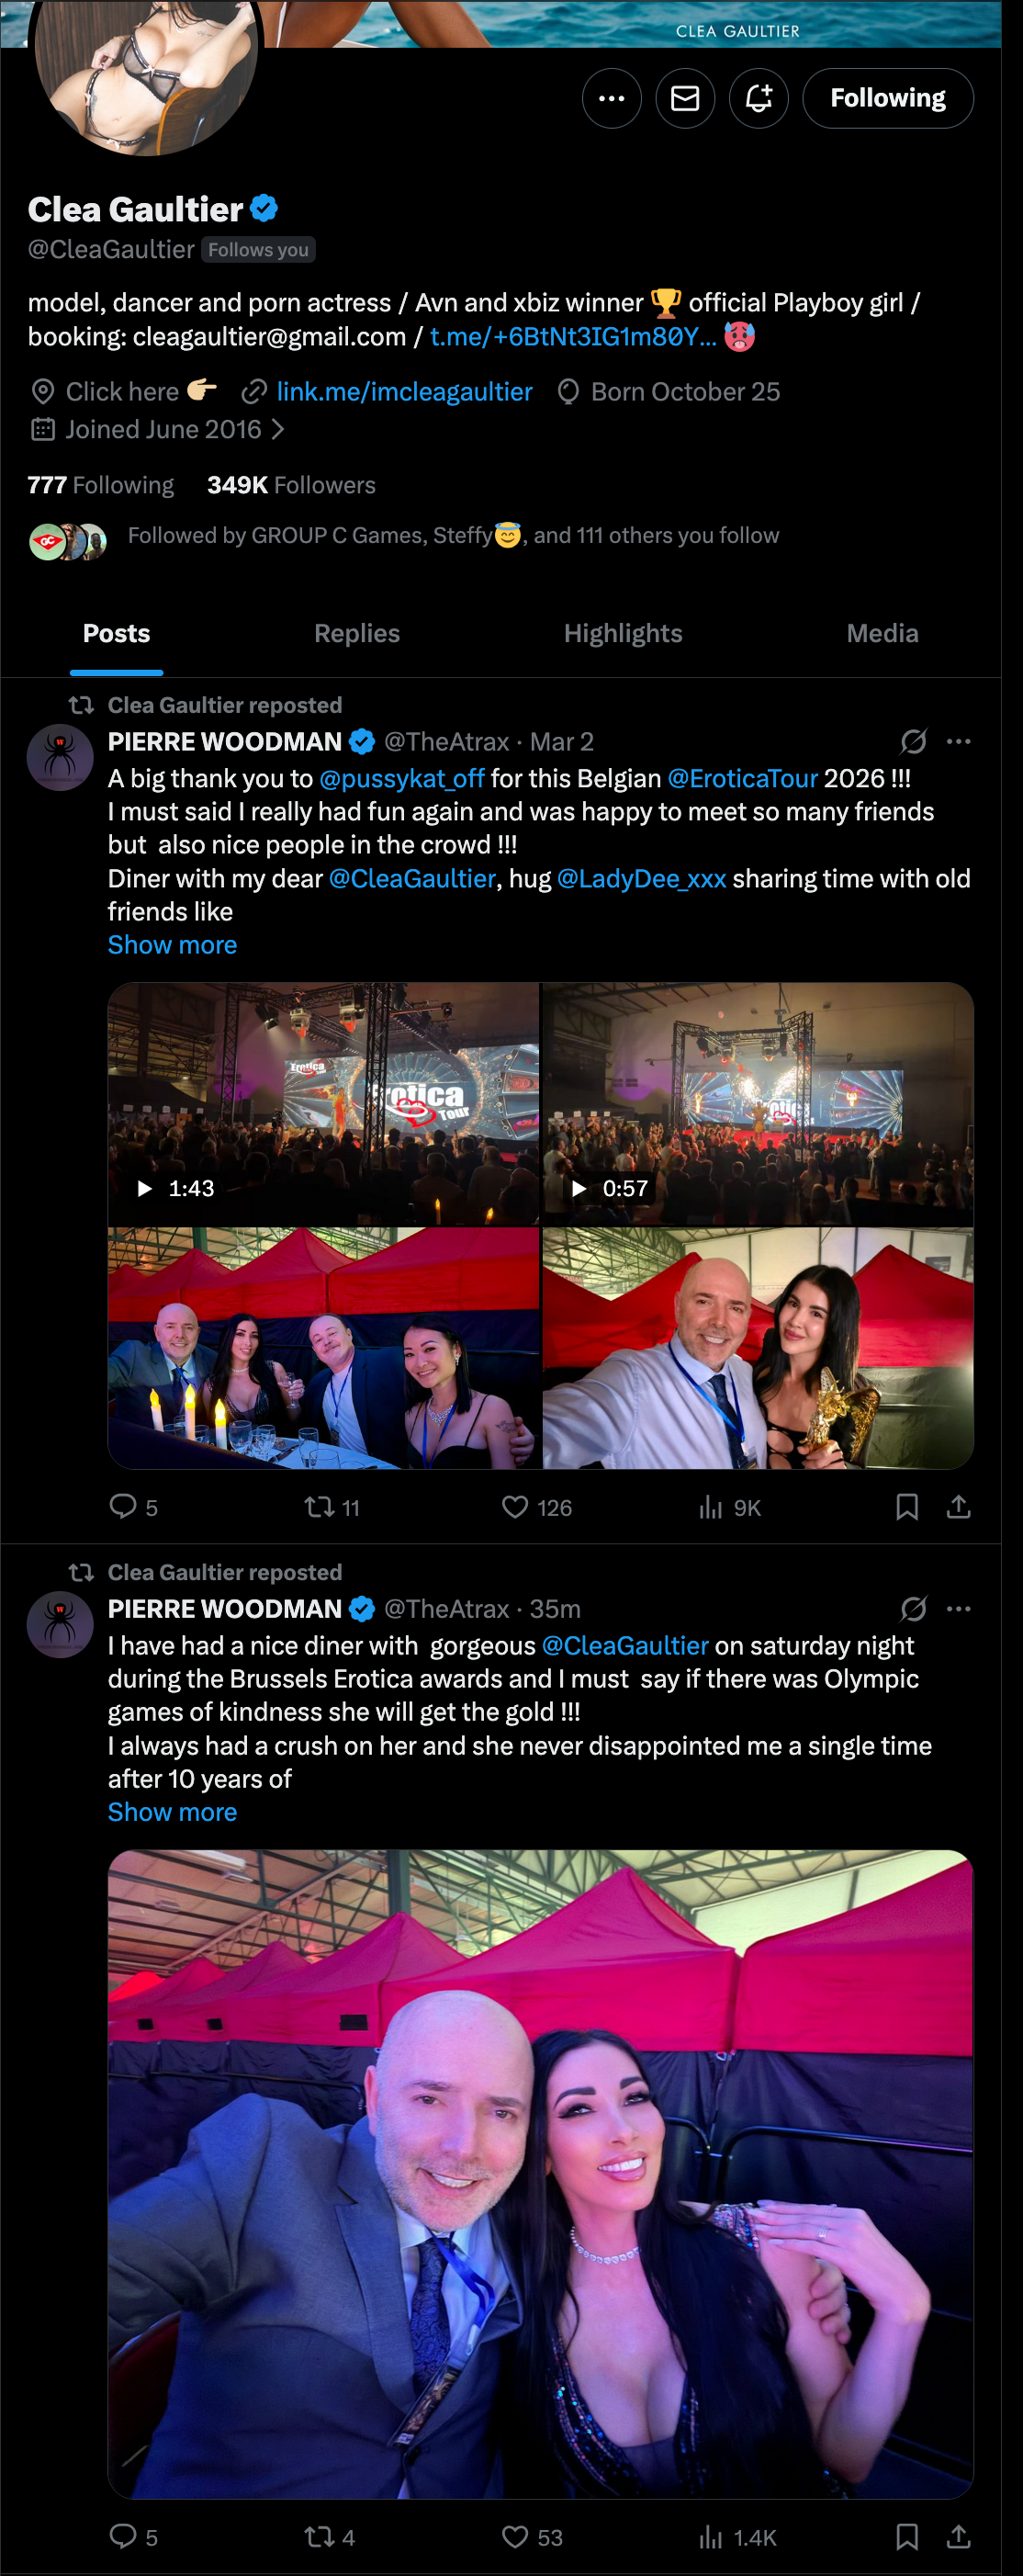Send a direct message via envelope icon
The image size is (1023, 2576).
pyautogui.click(x=685, y=98)
